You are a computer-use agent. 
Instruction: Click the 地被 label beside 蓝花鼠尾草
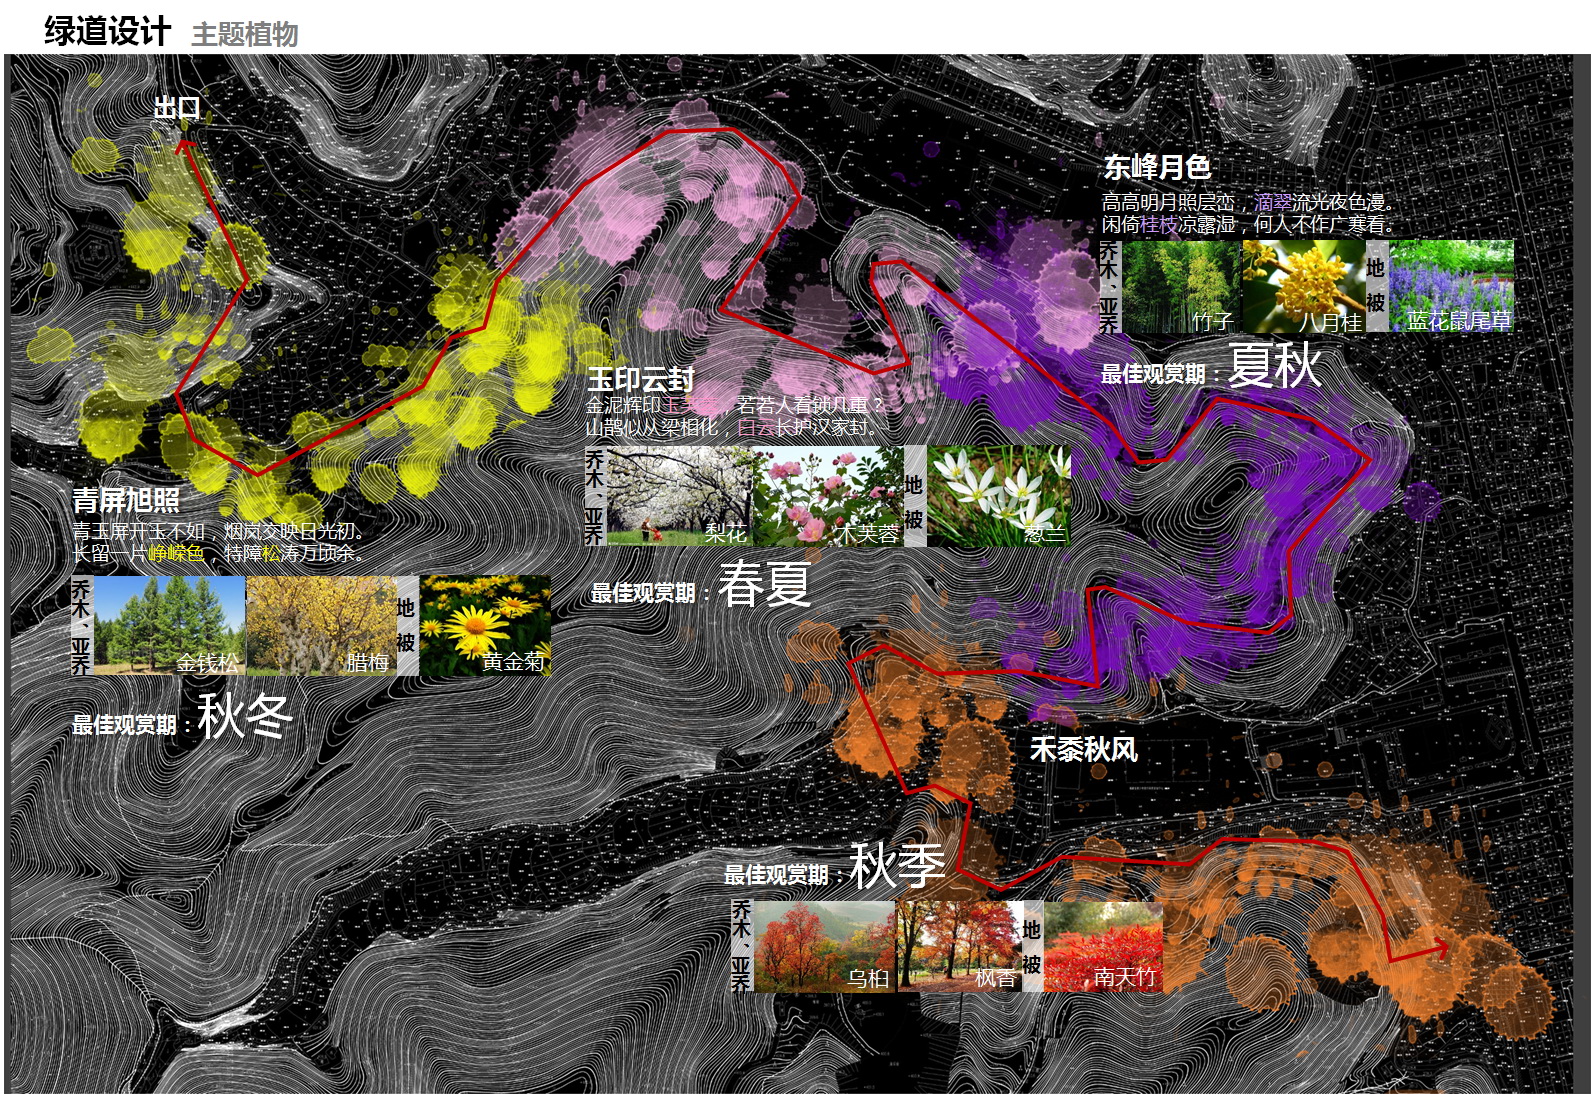[1377, 286]
